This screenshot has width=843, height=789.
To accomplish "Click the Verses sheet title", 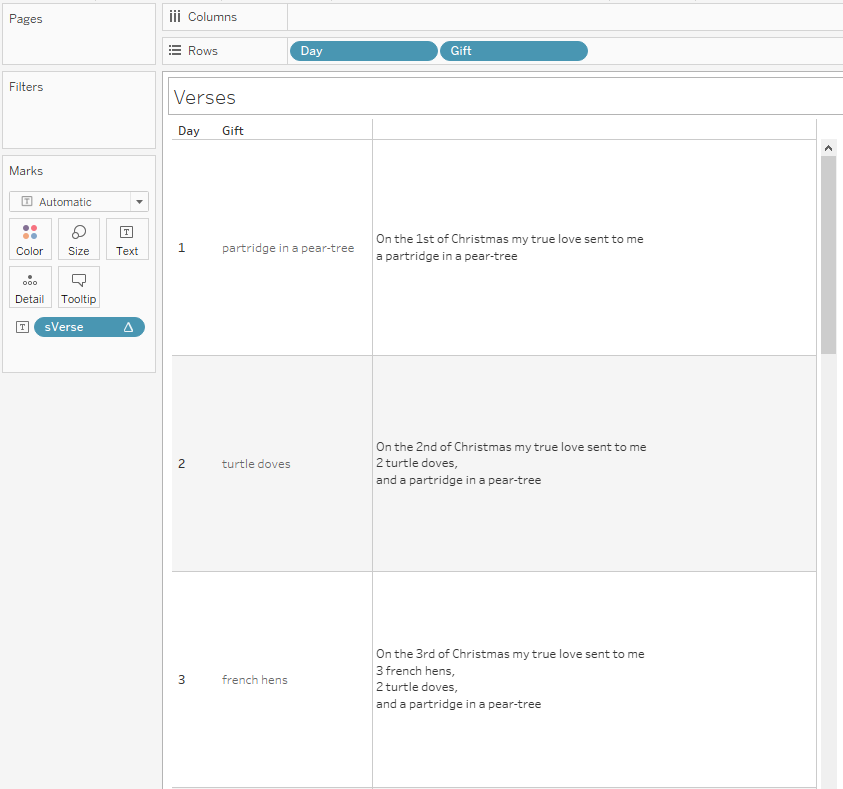I will tap(205, 97).
